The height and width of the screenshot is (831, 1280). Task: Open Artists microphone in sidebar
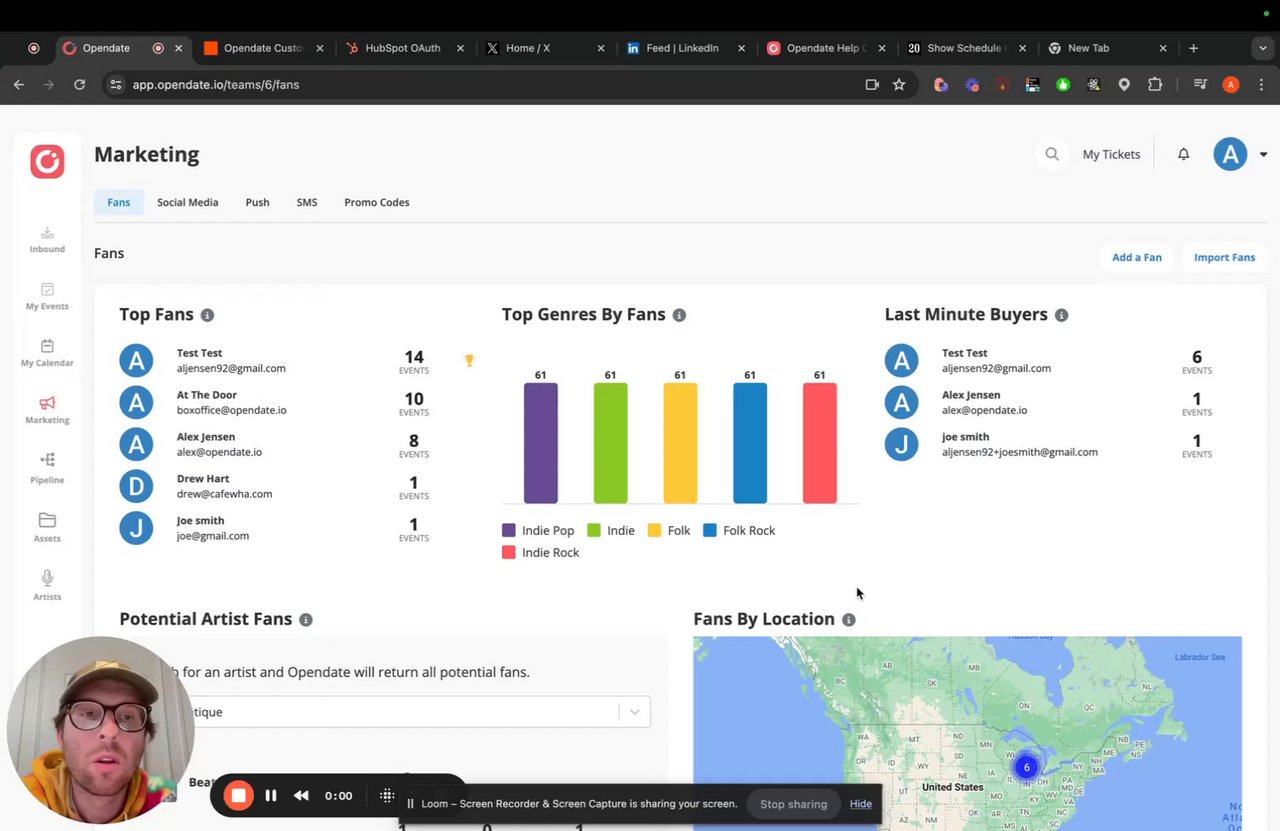point(47,585)
